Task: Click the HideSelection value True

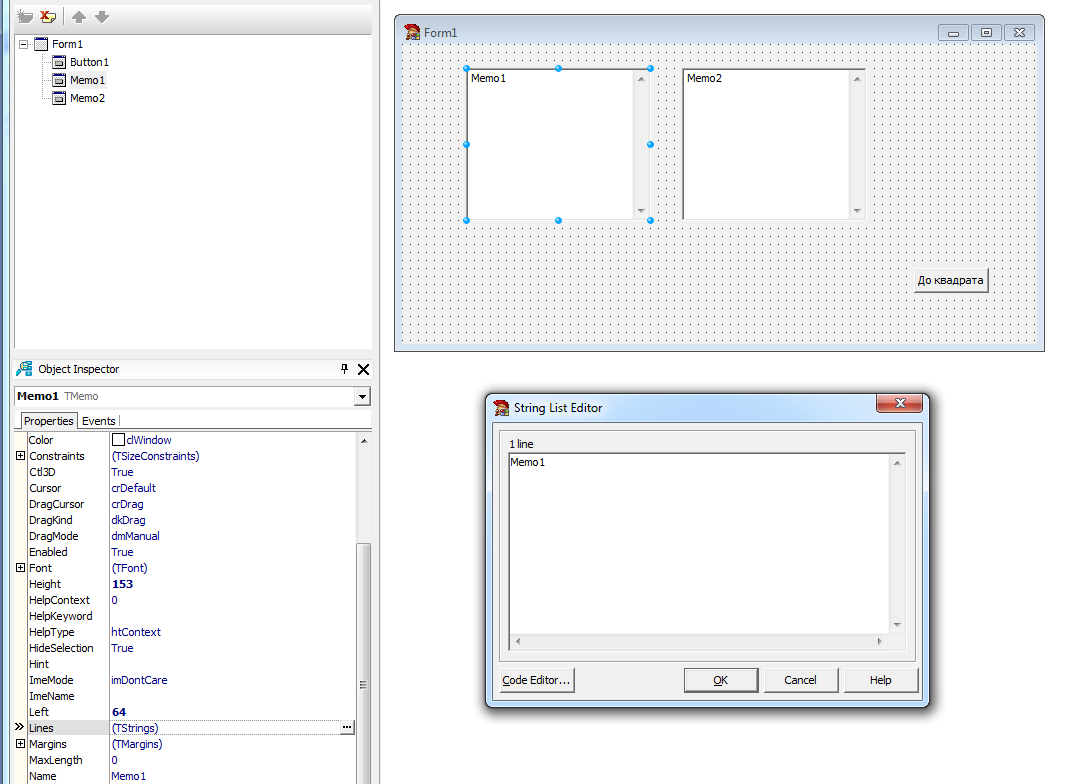Action: click(x=122, y=648)
